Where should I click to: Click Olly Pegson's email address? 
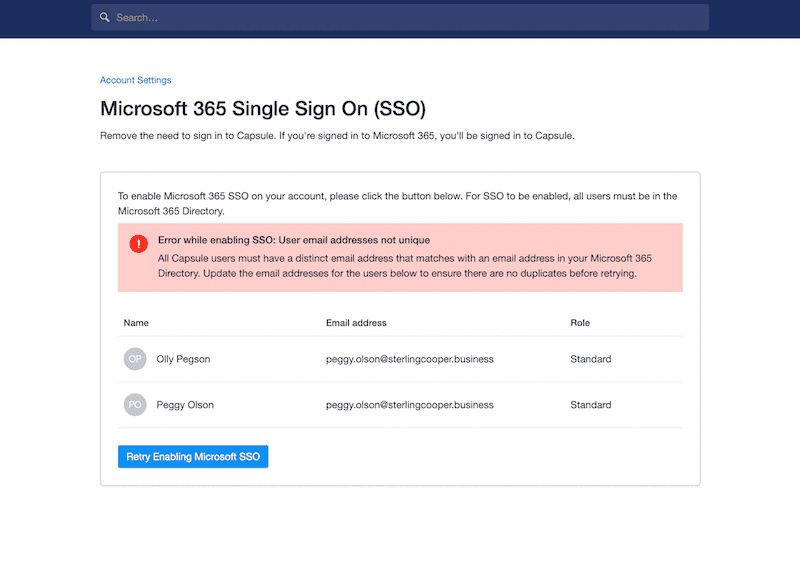410,359
